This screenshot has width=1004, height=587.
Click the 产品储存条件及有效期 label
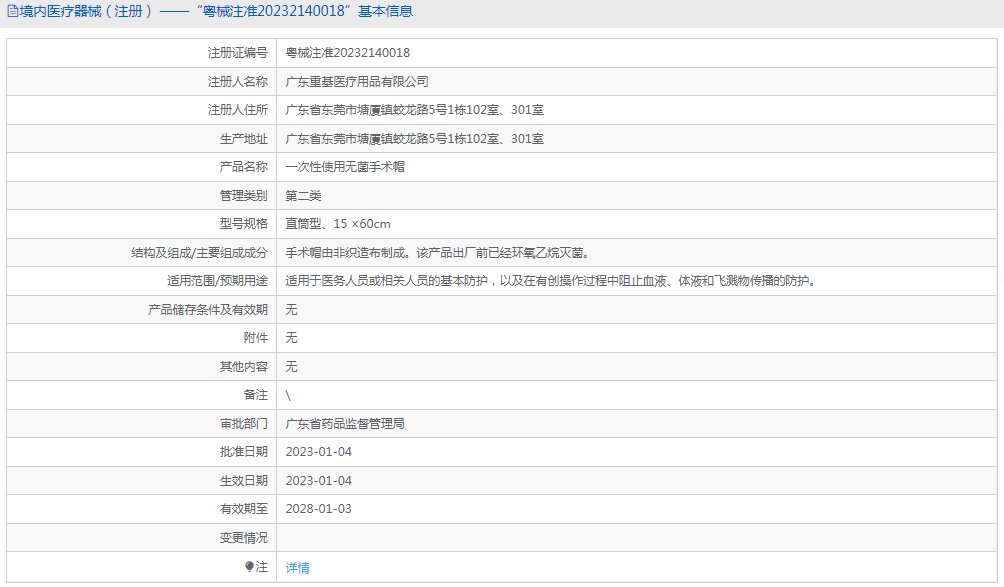(x=207, y=310)
